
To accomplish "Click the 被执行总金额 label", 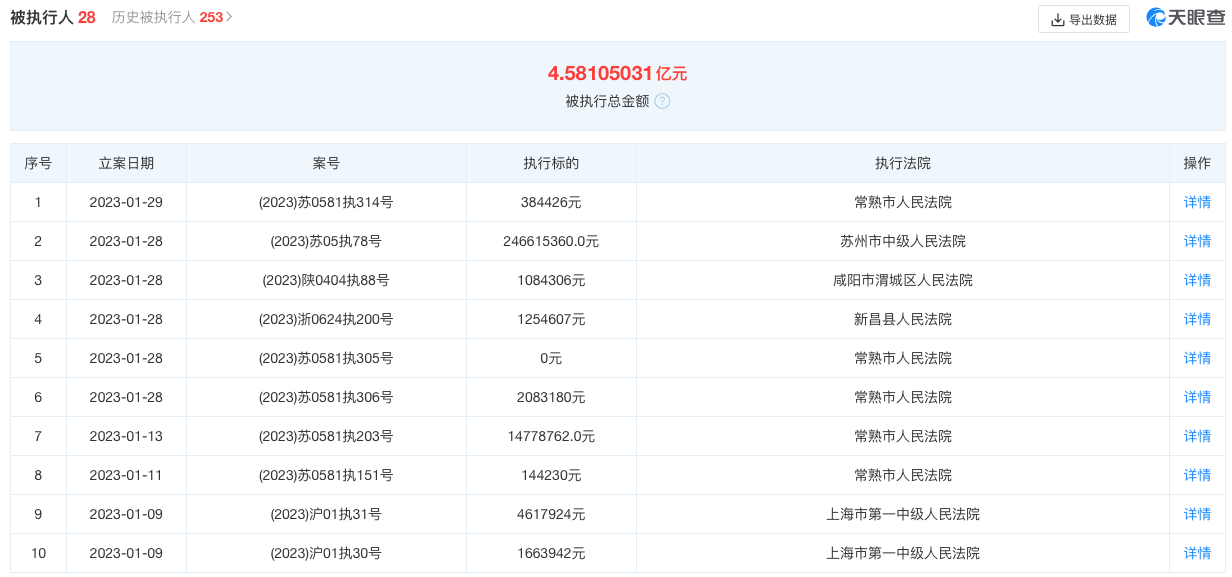I will [x=607, y=101].
